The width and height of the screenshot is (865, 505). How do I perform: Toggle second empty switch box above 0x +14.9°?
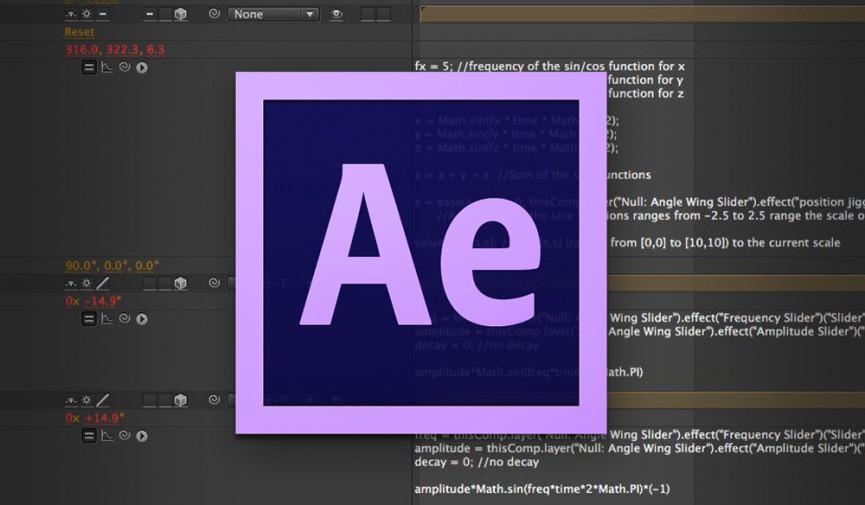165,401
